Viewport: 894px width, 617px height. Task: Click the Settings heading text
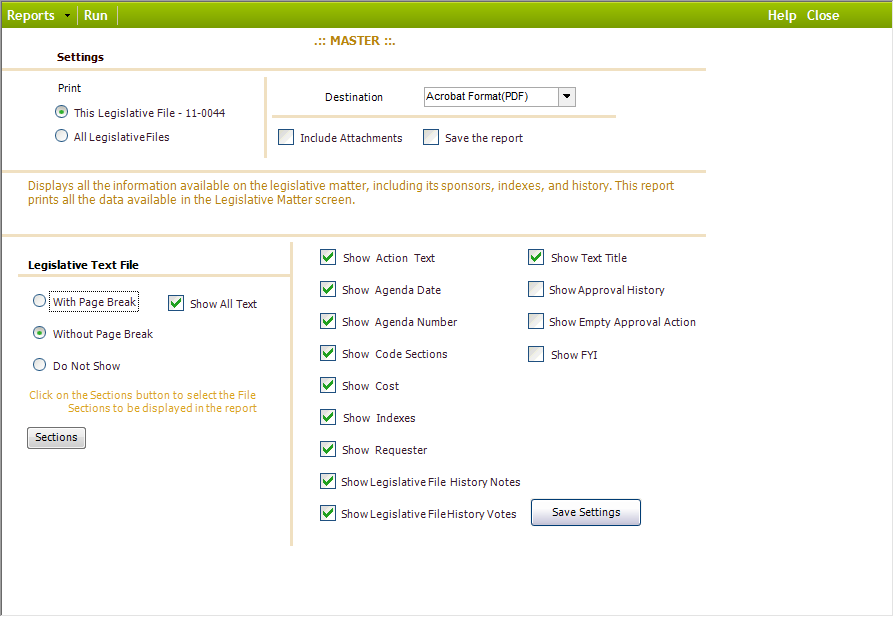click(80, 57)
